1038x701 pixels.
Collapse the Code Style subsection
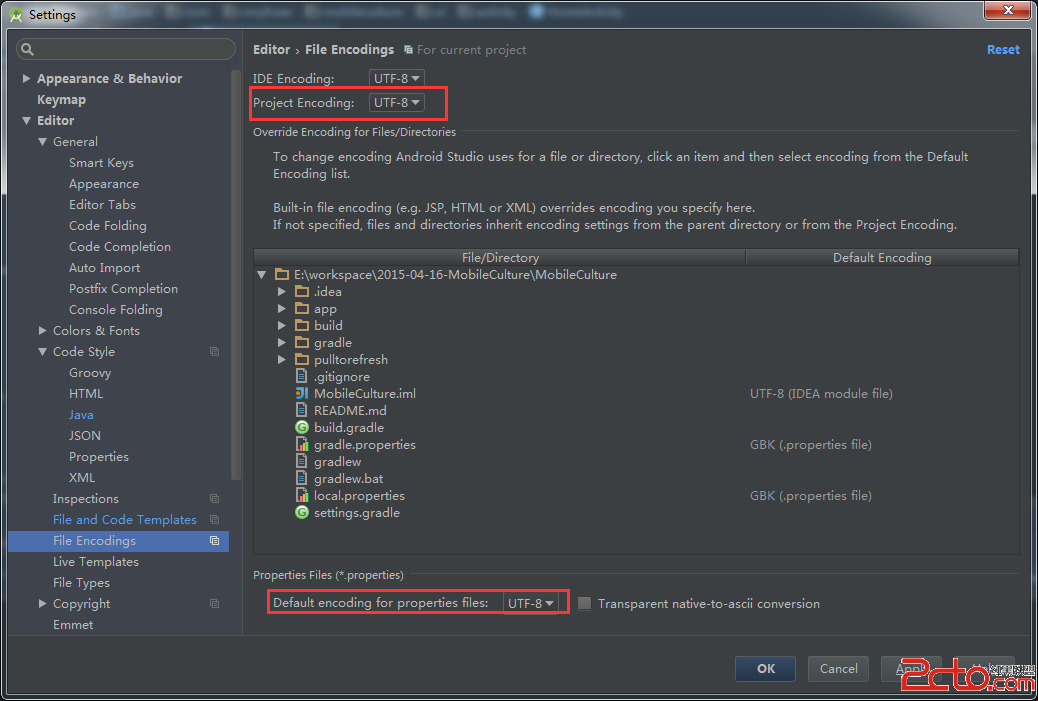point(42,351)
